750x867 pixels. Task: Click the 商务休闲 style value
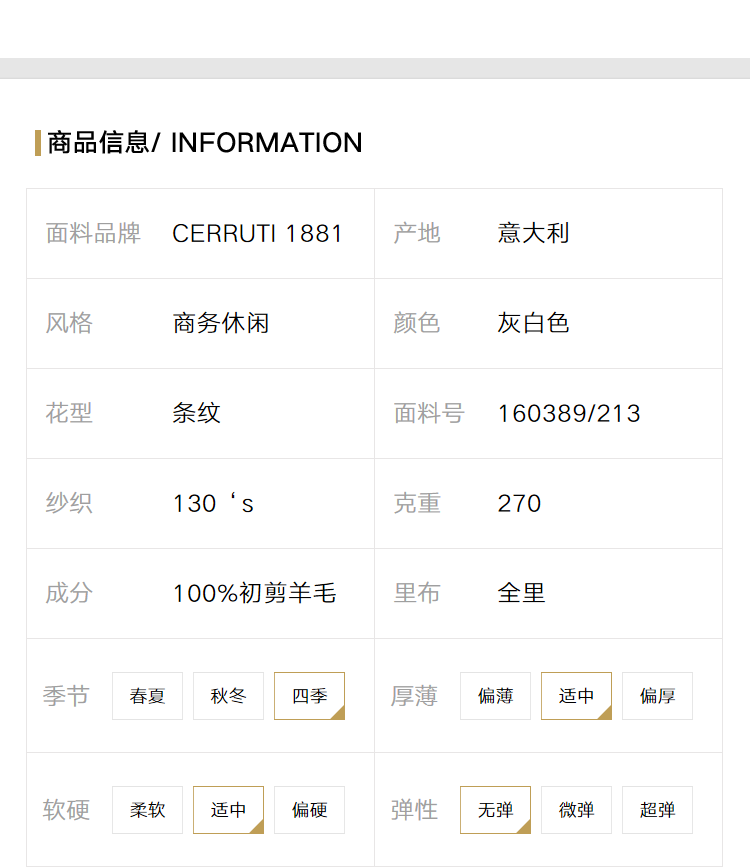coord(221,323)
